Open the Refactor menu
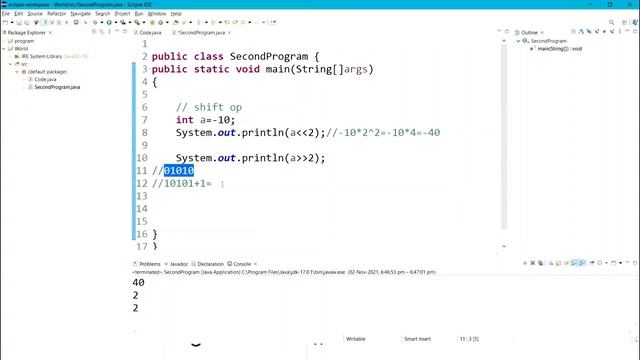 [56, 13]
